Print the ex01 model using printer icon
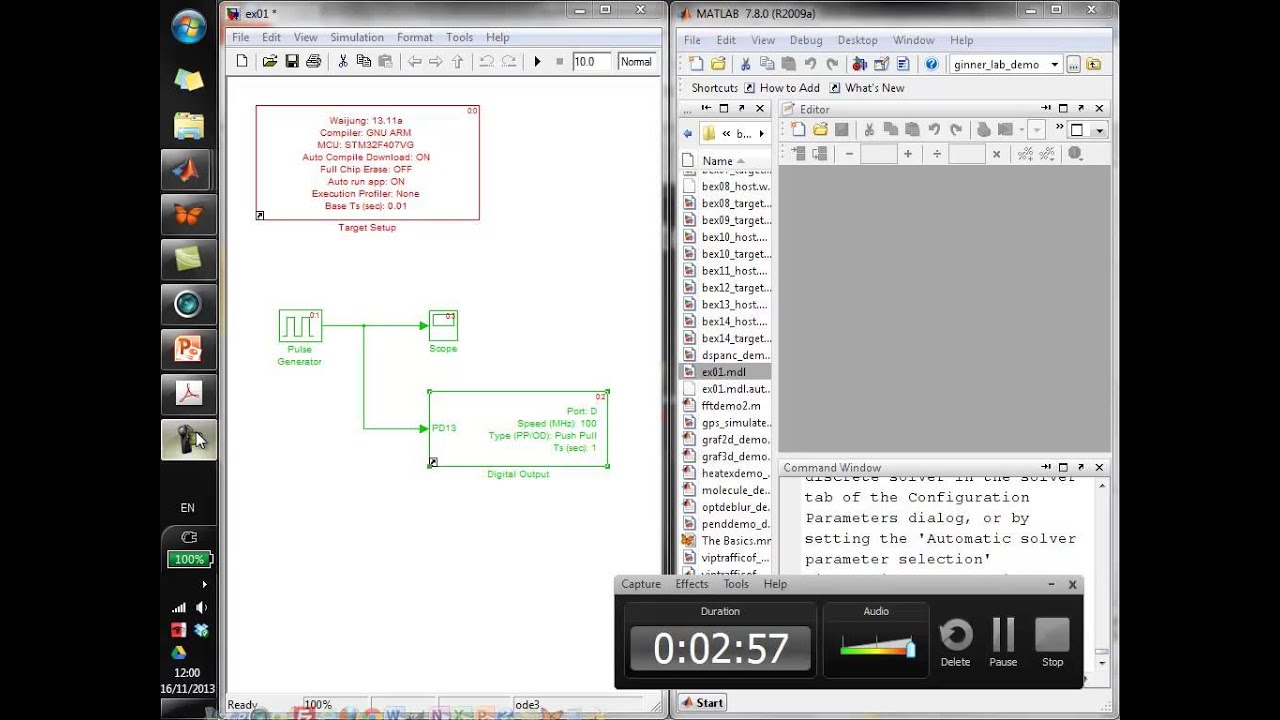 [x=313, y=62]
